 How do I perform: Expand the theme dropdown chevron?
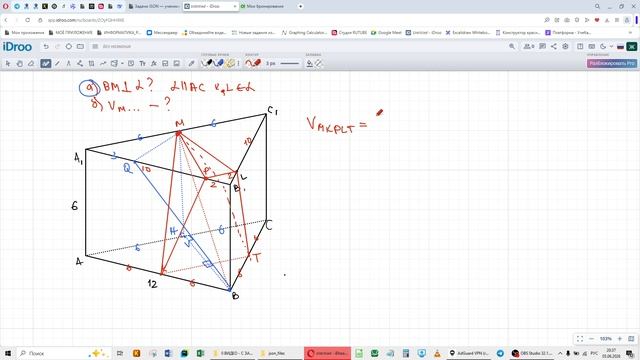pos(611,47)
